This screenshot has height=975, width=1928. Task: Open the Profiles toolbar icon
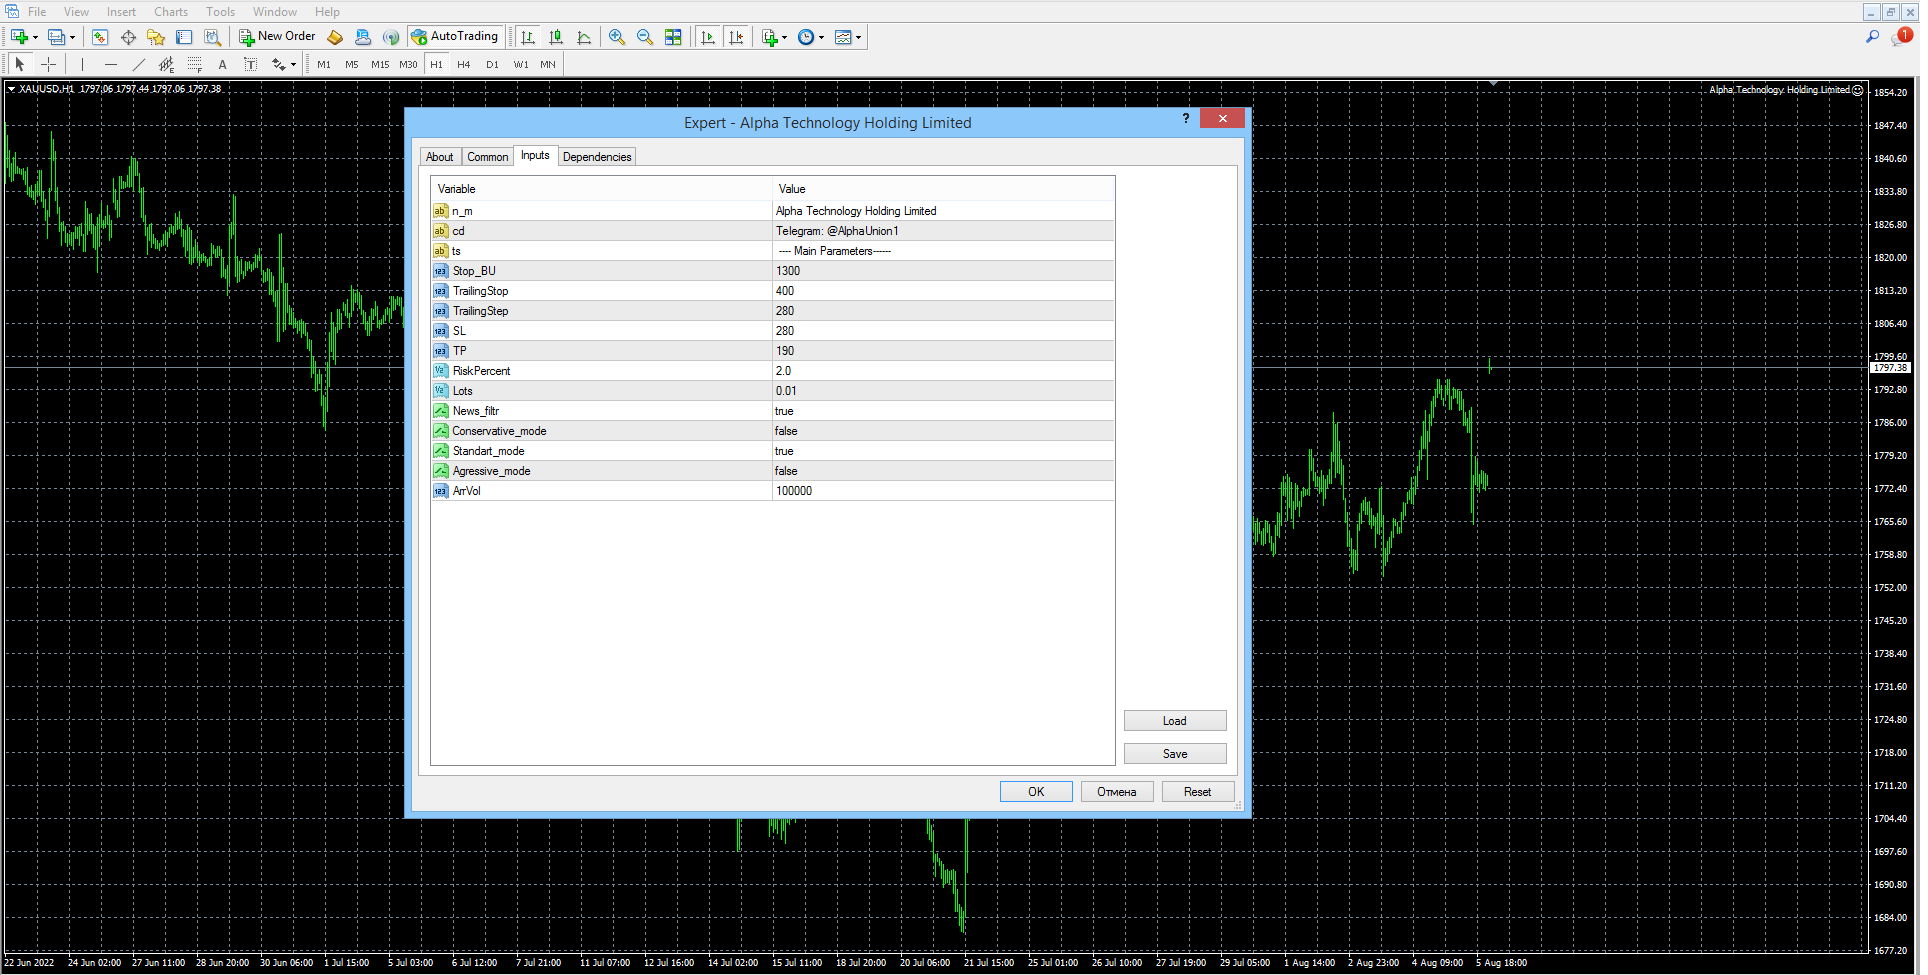(x=57, y=37)
